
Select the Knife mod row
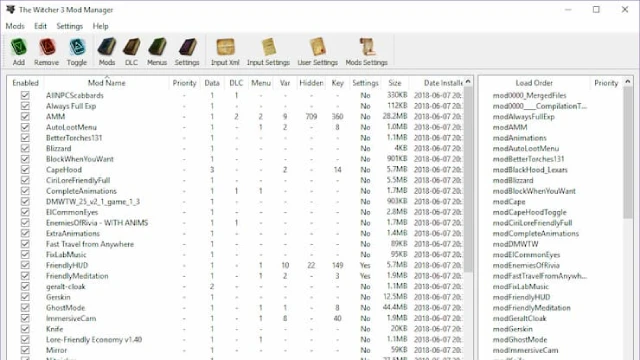(235, 329)
